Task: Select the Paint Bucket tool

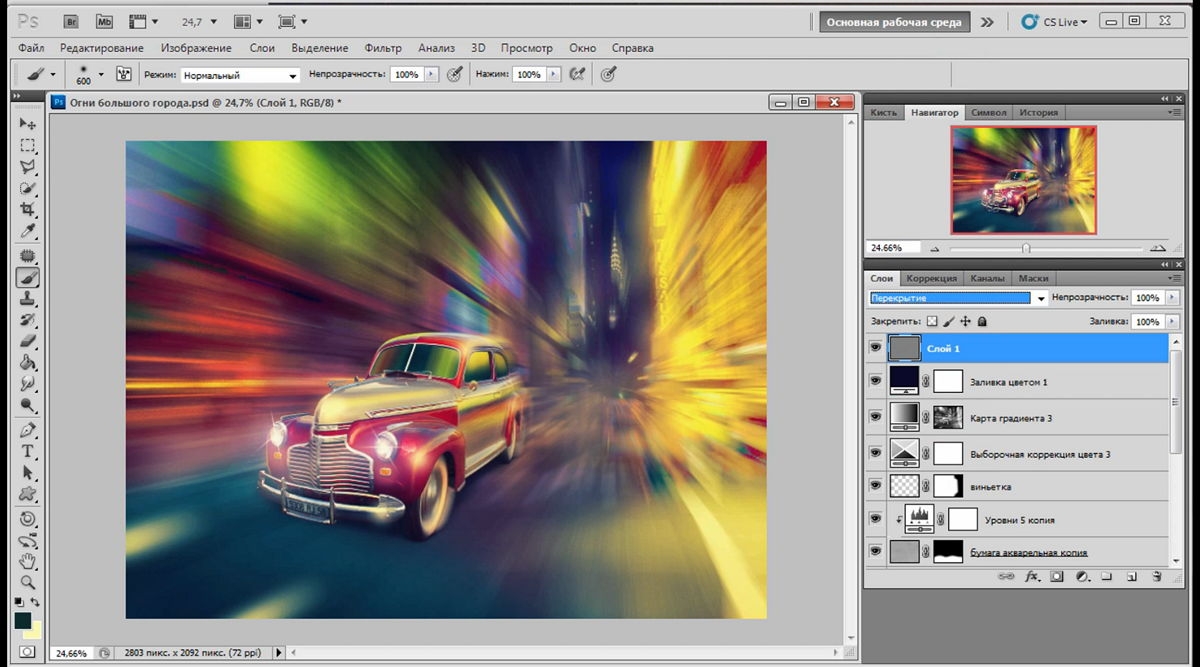Action: click(28, 362)
